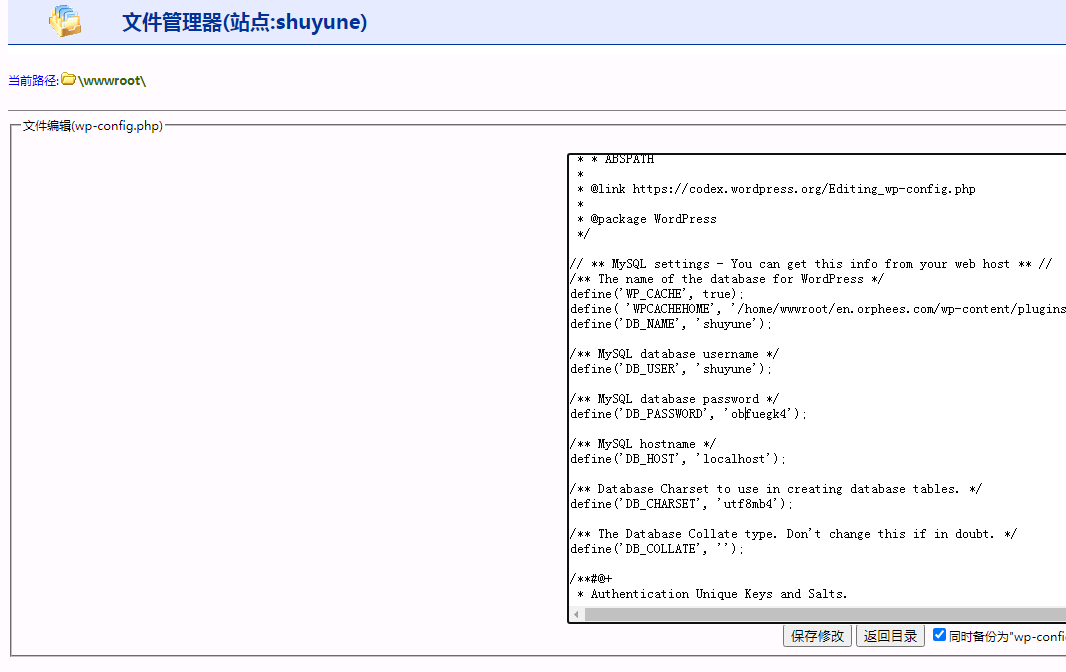Click the ABSPATH comment line
Image resolution: width=1066 pixels, height=672 pixels.
(615, 159)
